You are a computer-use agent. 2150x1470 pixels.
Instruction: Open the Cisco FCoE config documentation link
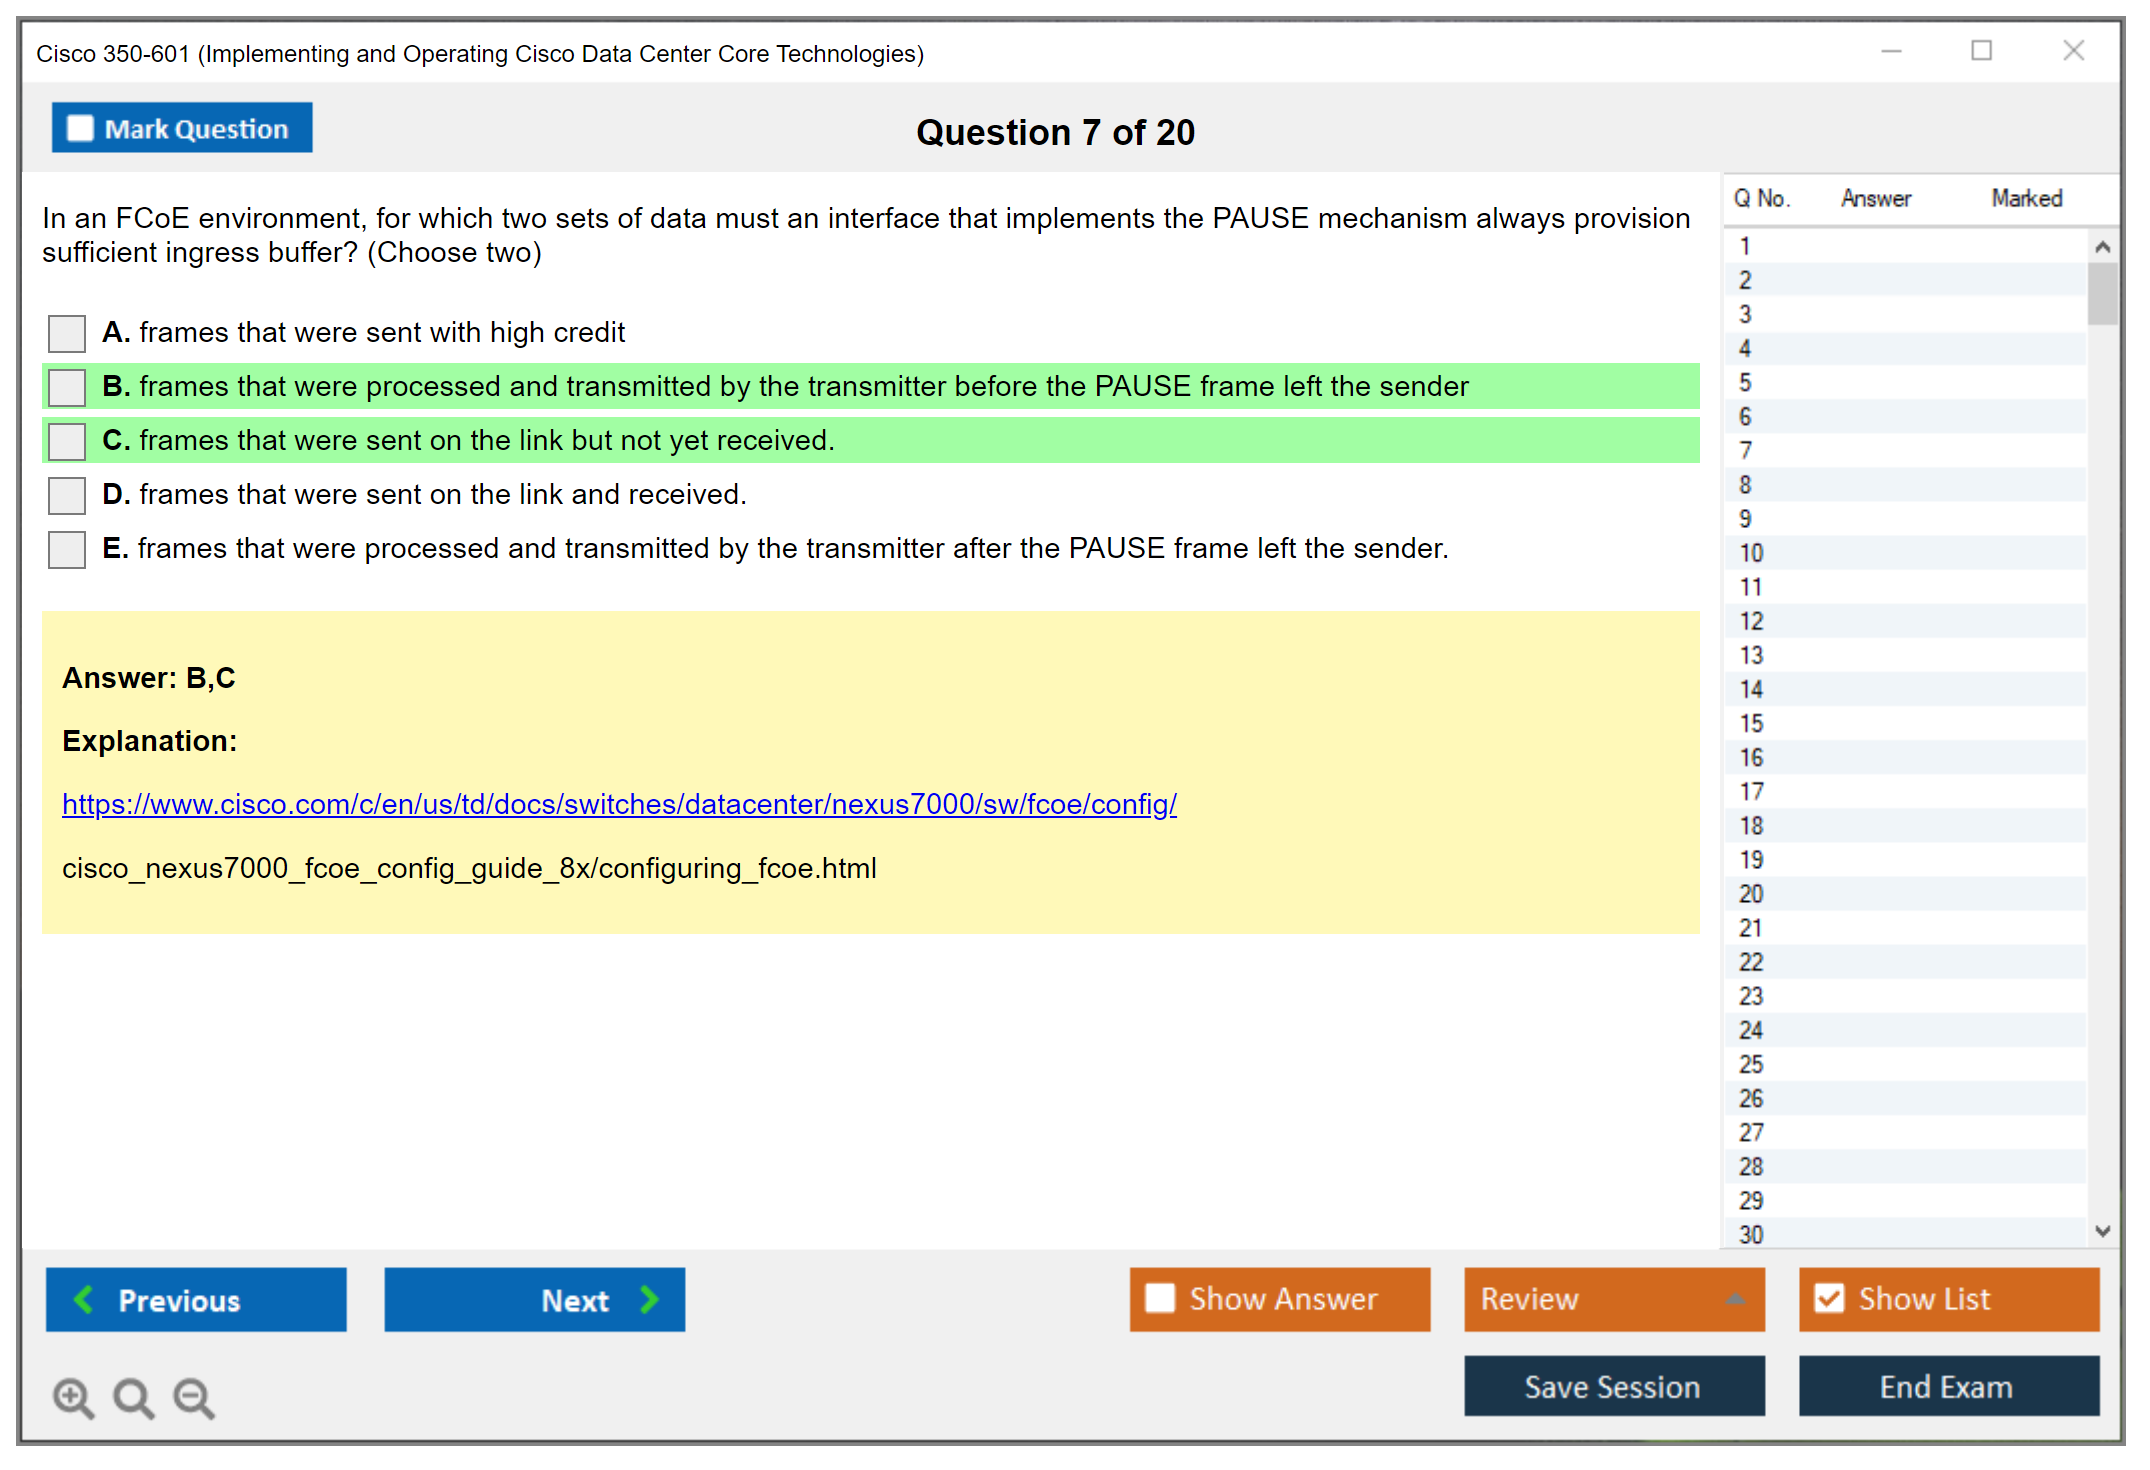(619, 804)
